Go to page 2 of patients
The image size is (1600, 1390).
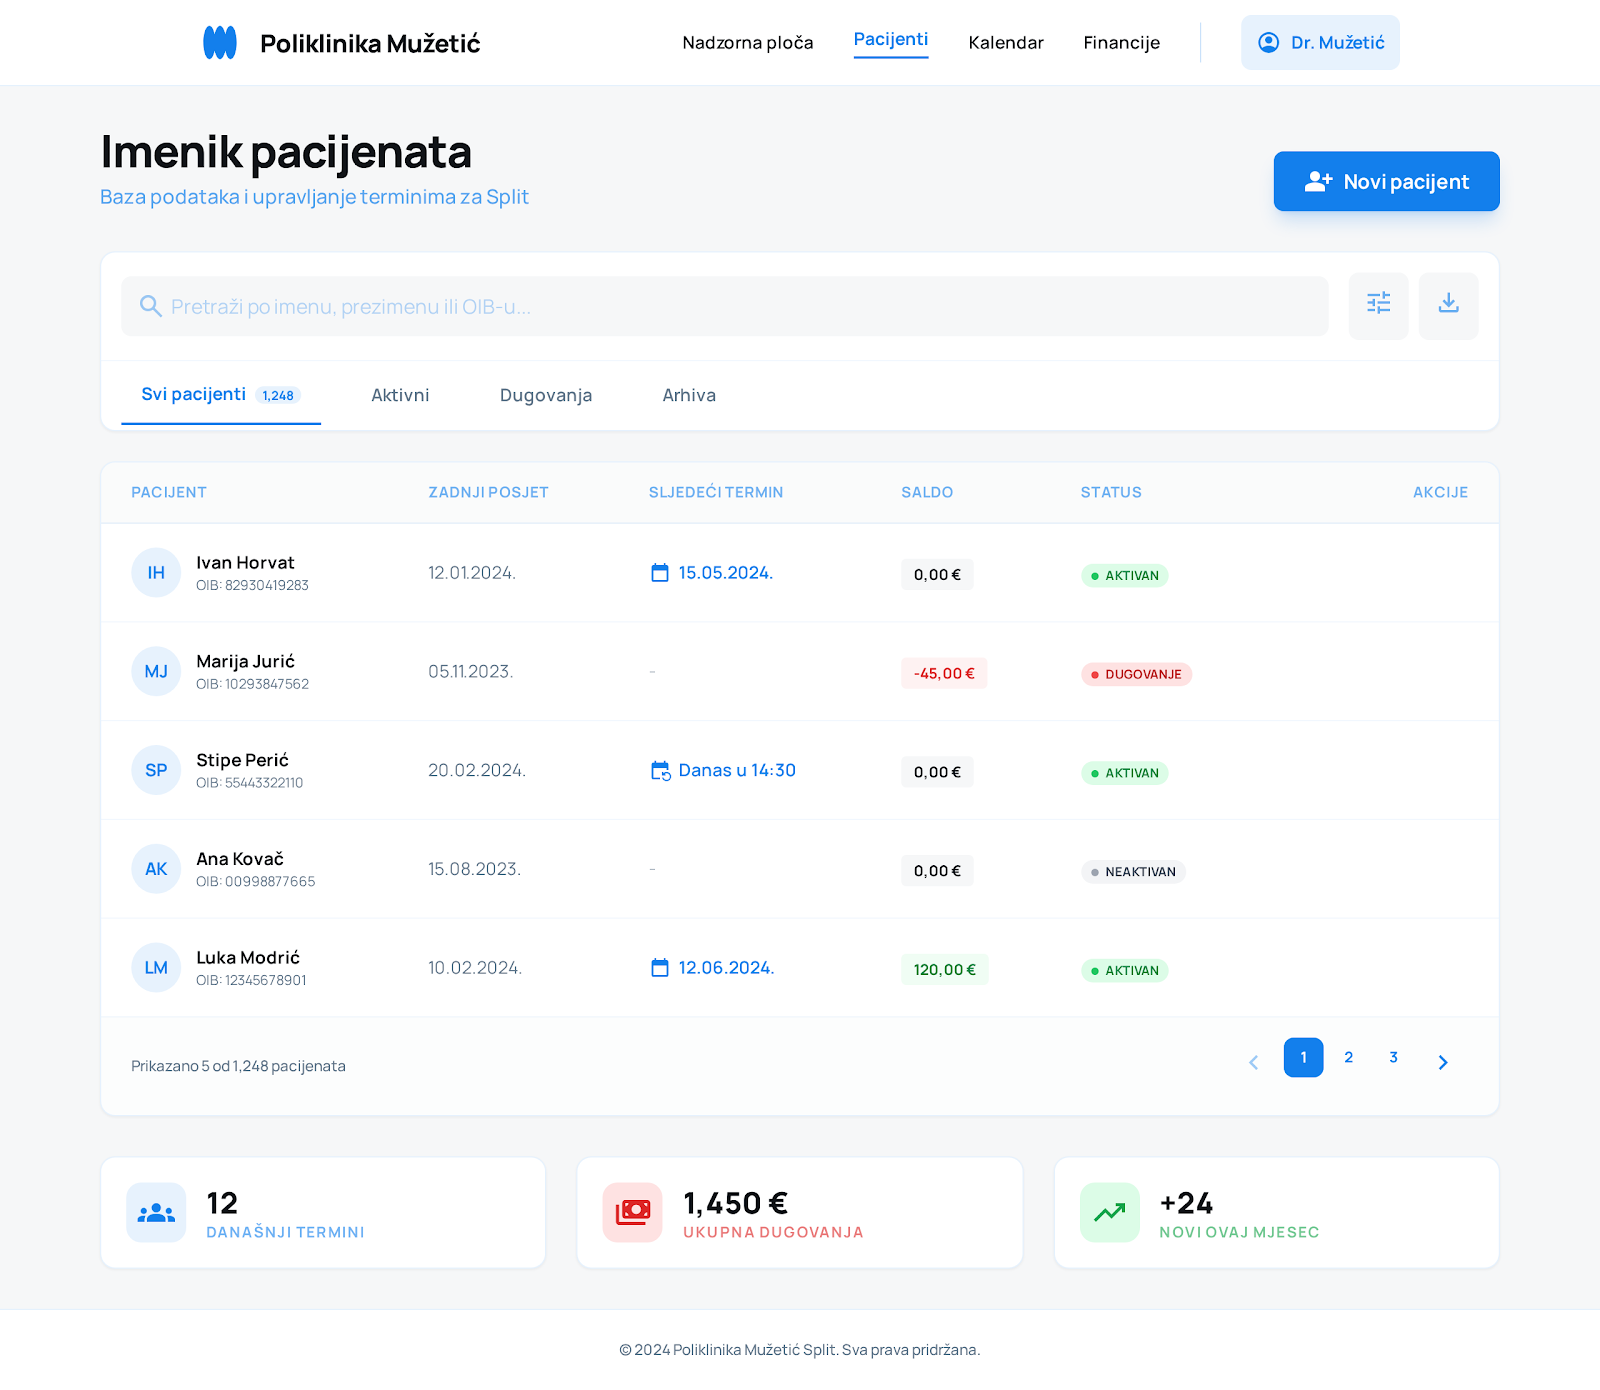[1348, 1058]
